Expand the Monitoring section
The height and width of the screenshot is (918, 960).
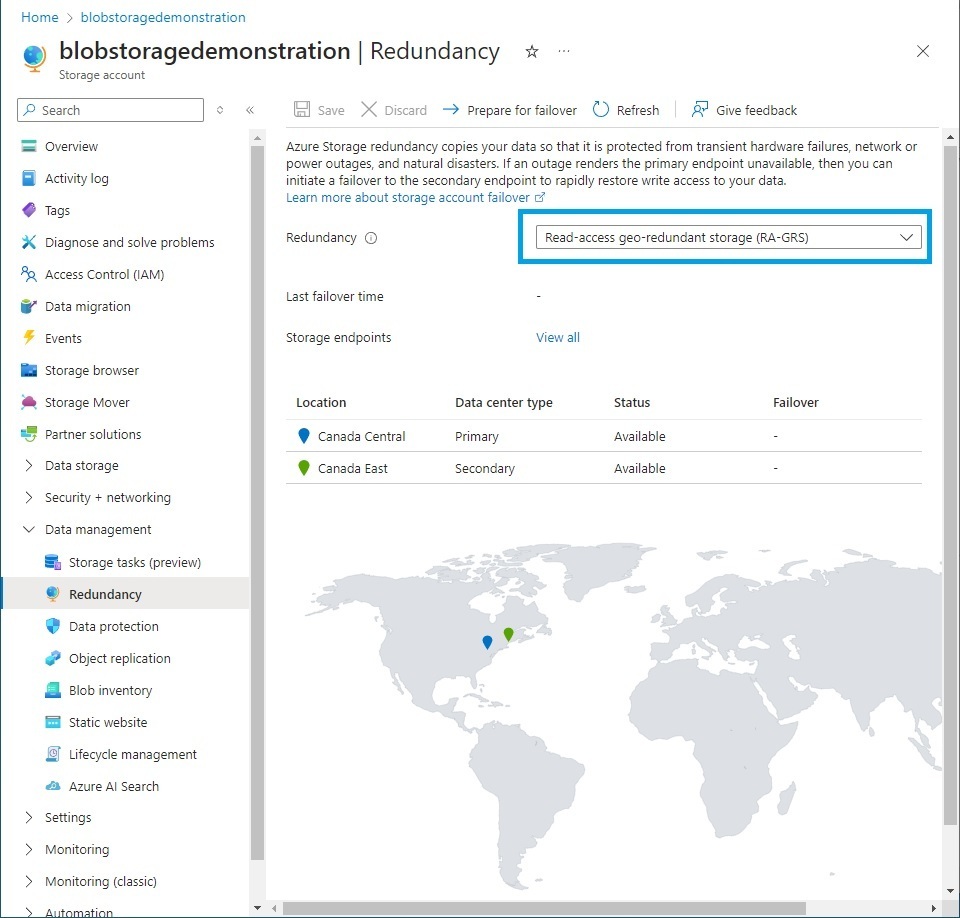pyautogui.click(x=28, y=849)
